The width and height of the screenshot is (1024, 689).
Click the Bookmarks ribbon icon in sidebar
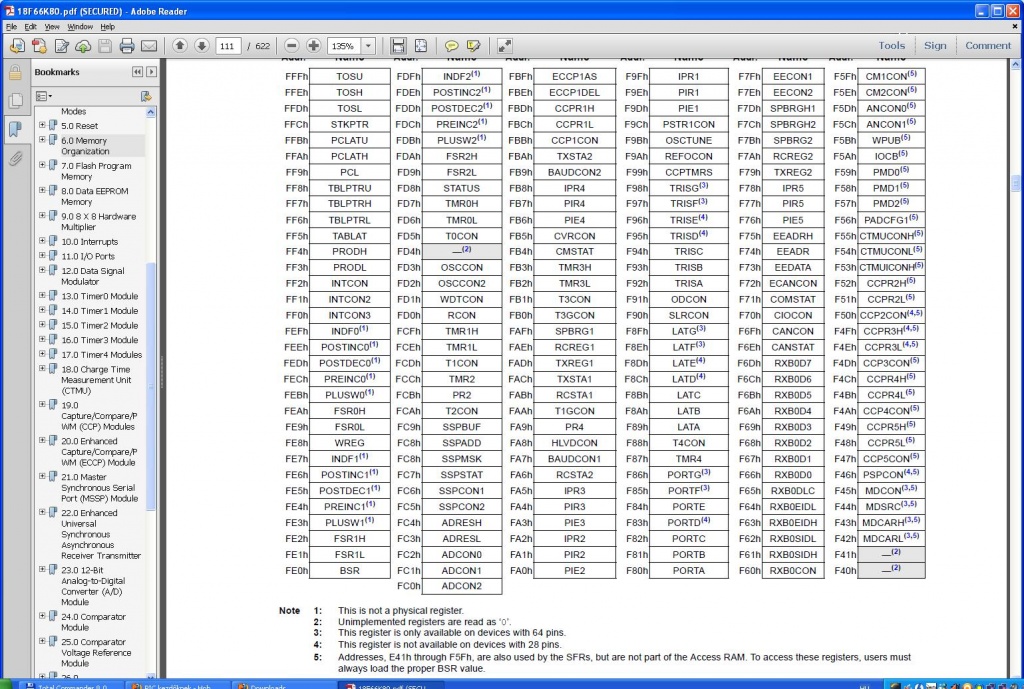pos(15,129)
